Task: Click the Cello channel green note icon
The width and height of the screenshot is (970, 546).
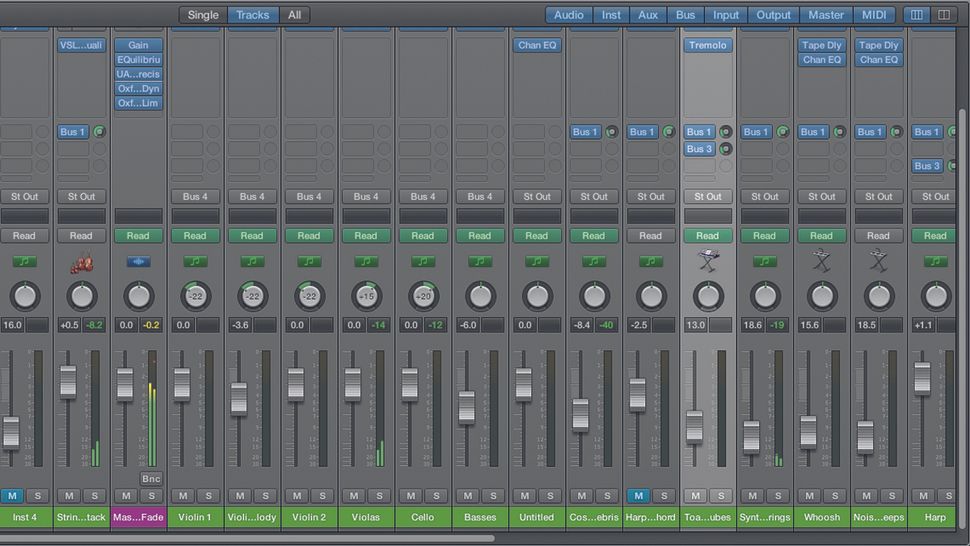Action: click(423, 262)
